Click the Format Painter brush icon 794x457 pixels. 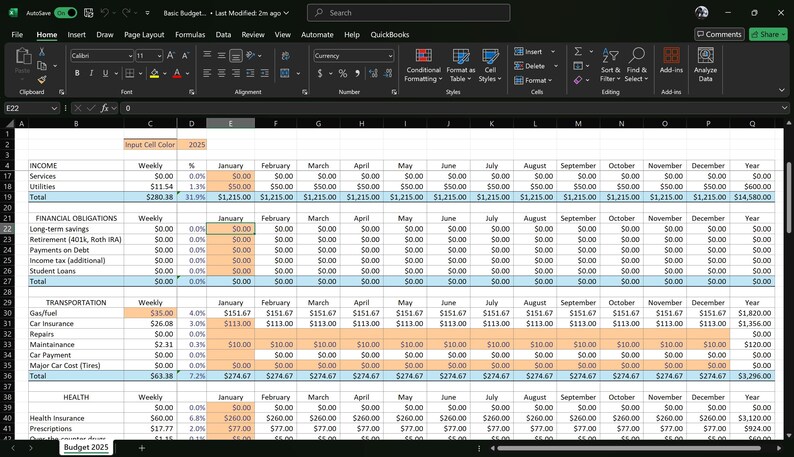coord(42,80)
